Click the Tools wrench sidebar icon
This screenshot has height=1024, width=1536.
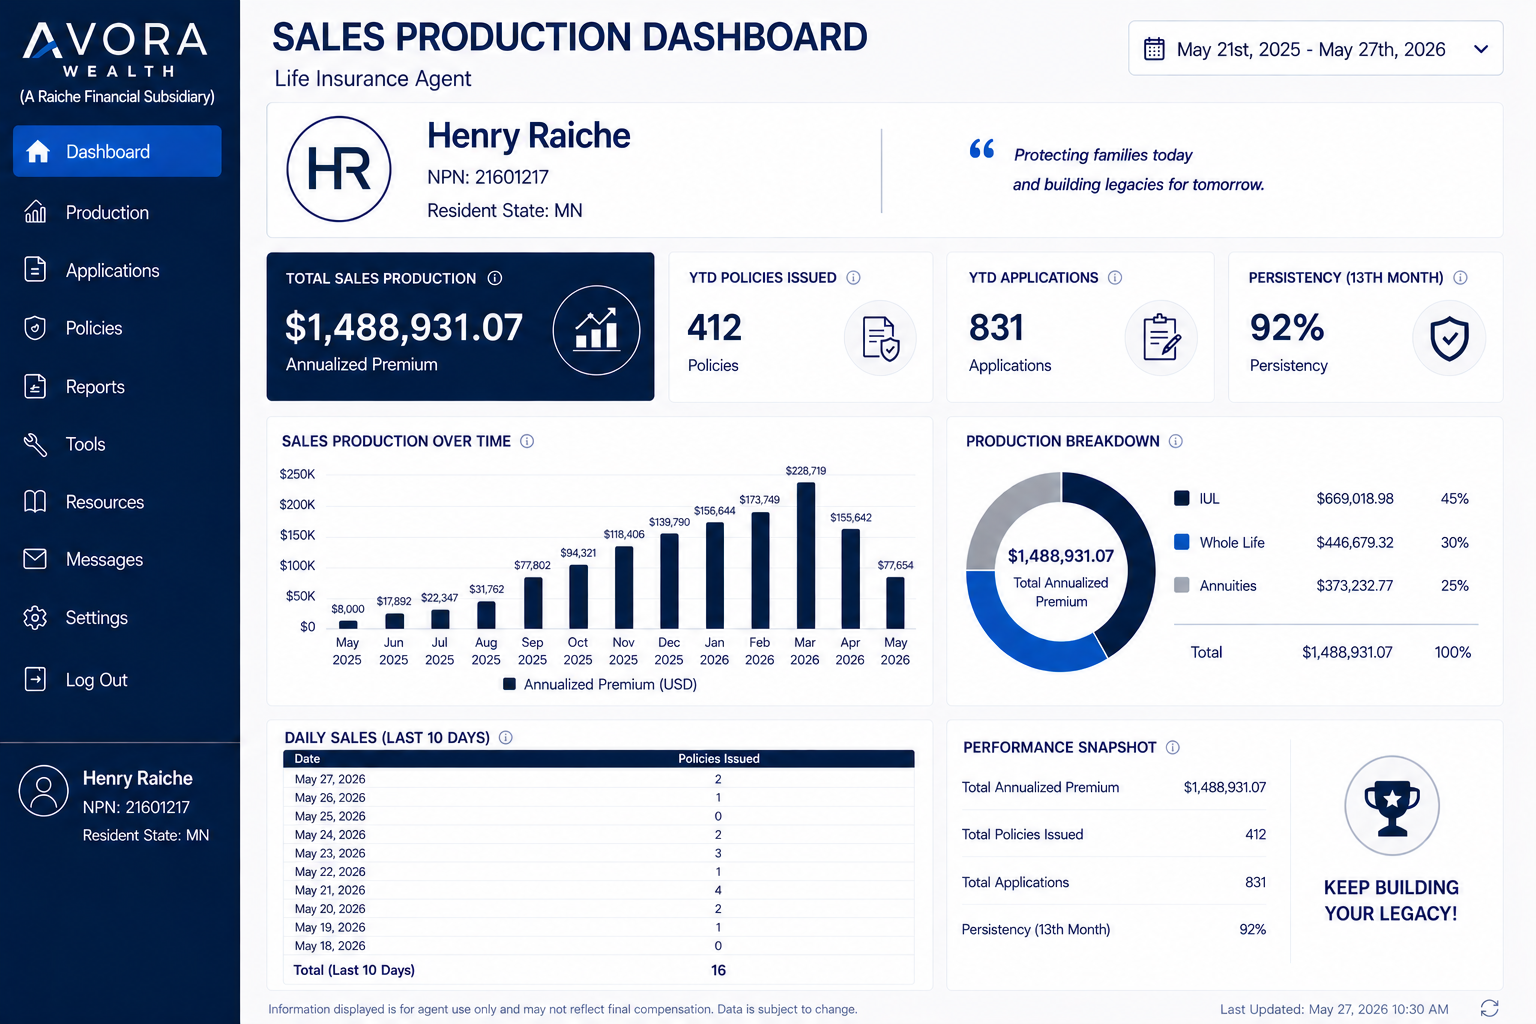35,444
